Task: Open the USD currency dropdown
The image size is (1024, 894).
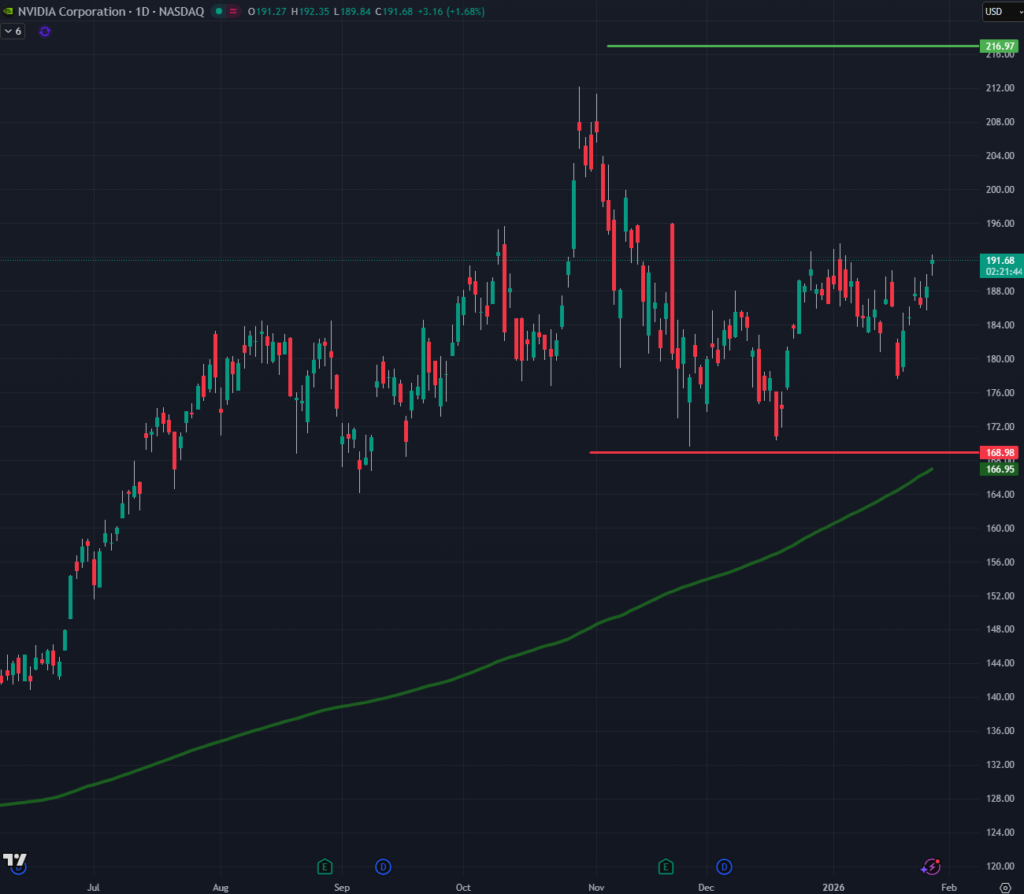Action: coord(1000,12)
